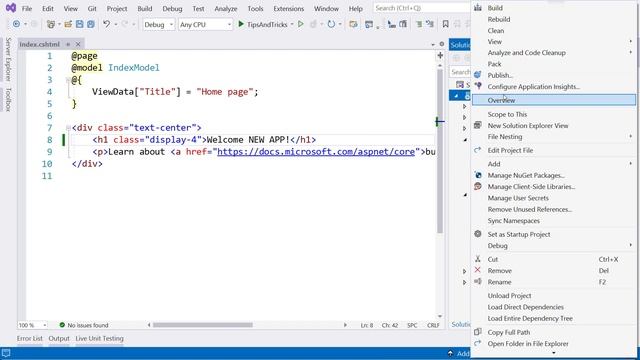Screen dimensions: 640x360
Task: Open the Debug configuration dropdown
Action: point(158,24)
